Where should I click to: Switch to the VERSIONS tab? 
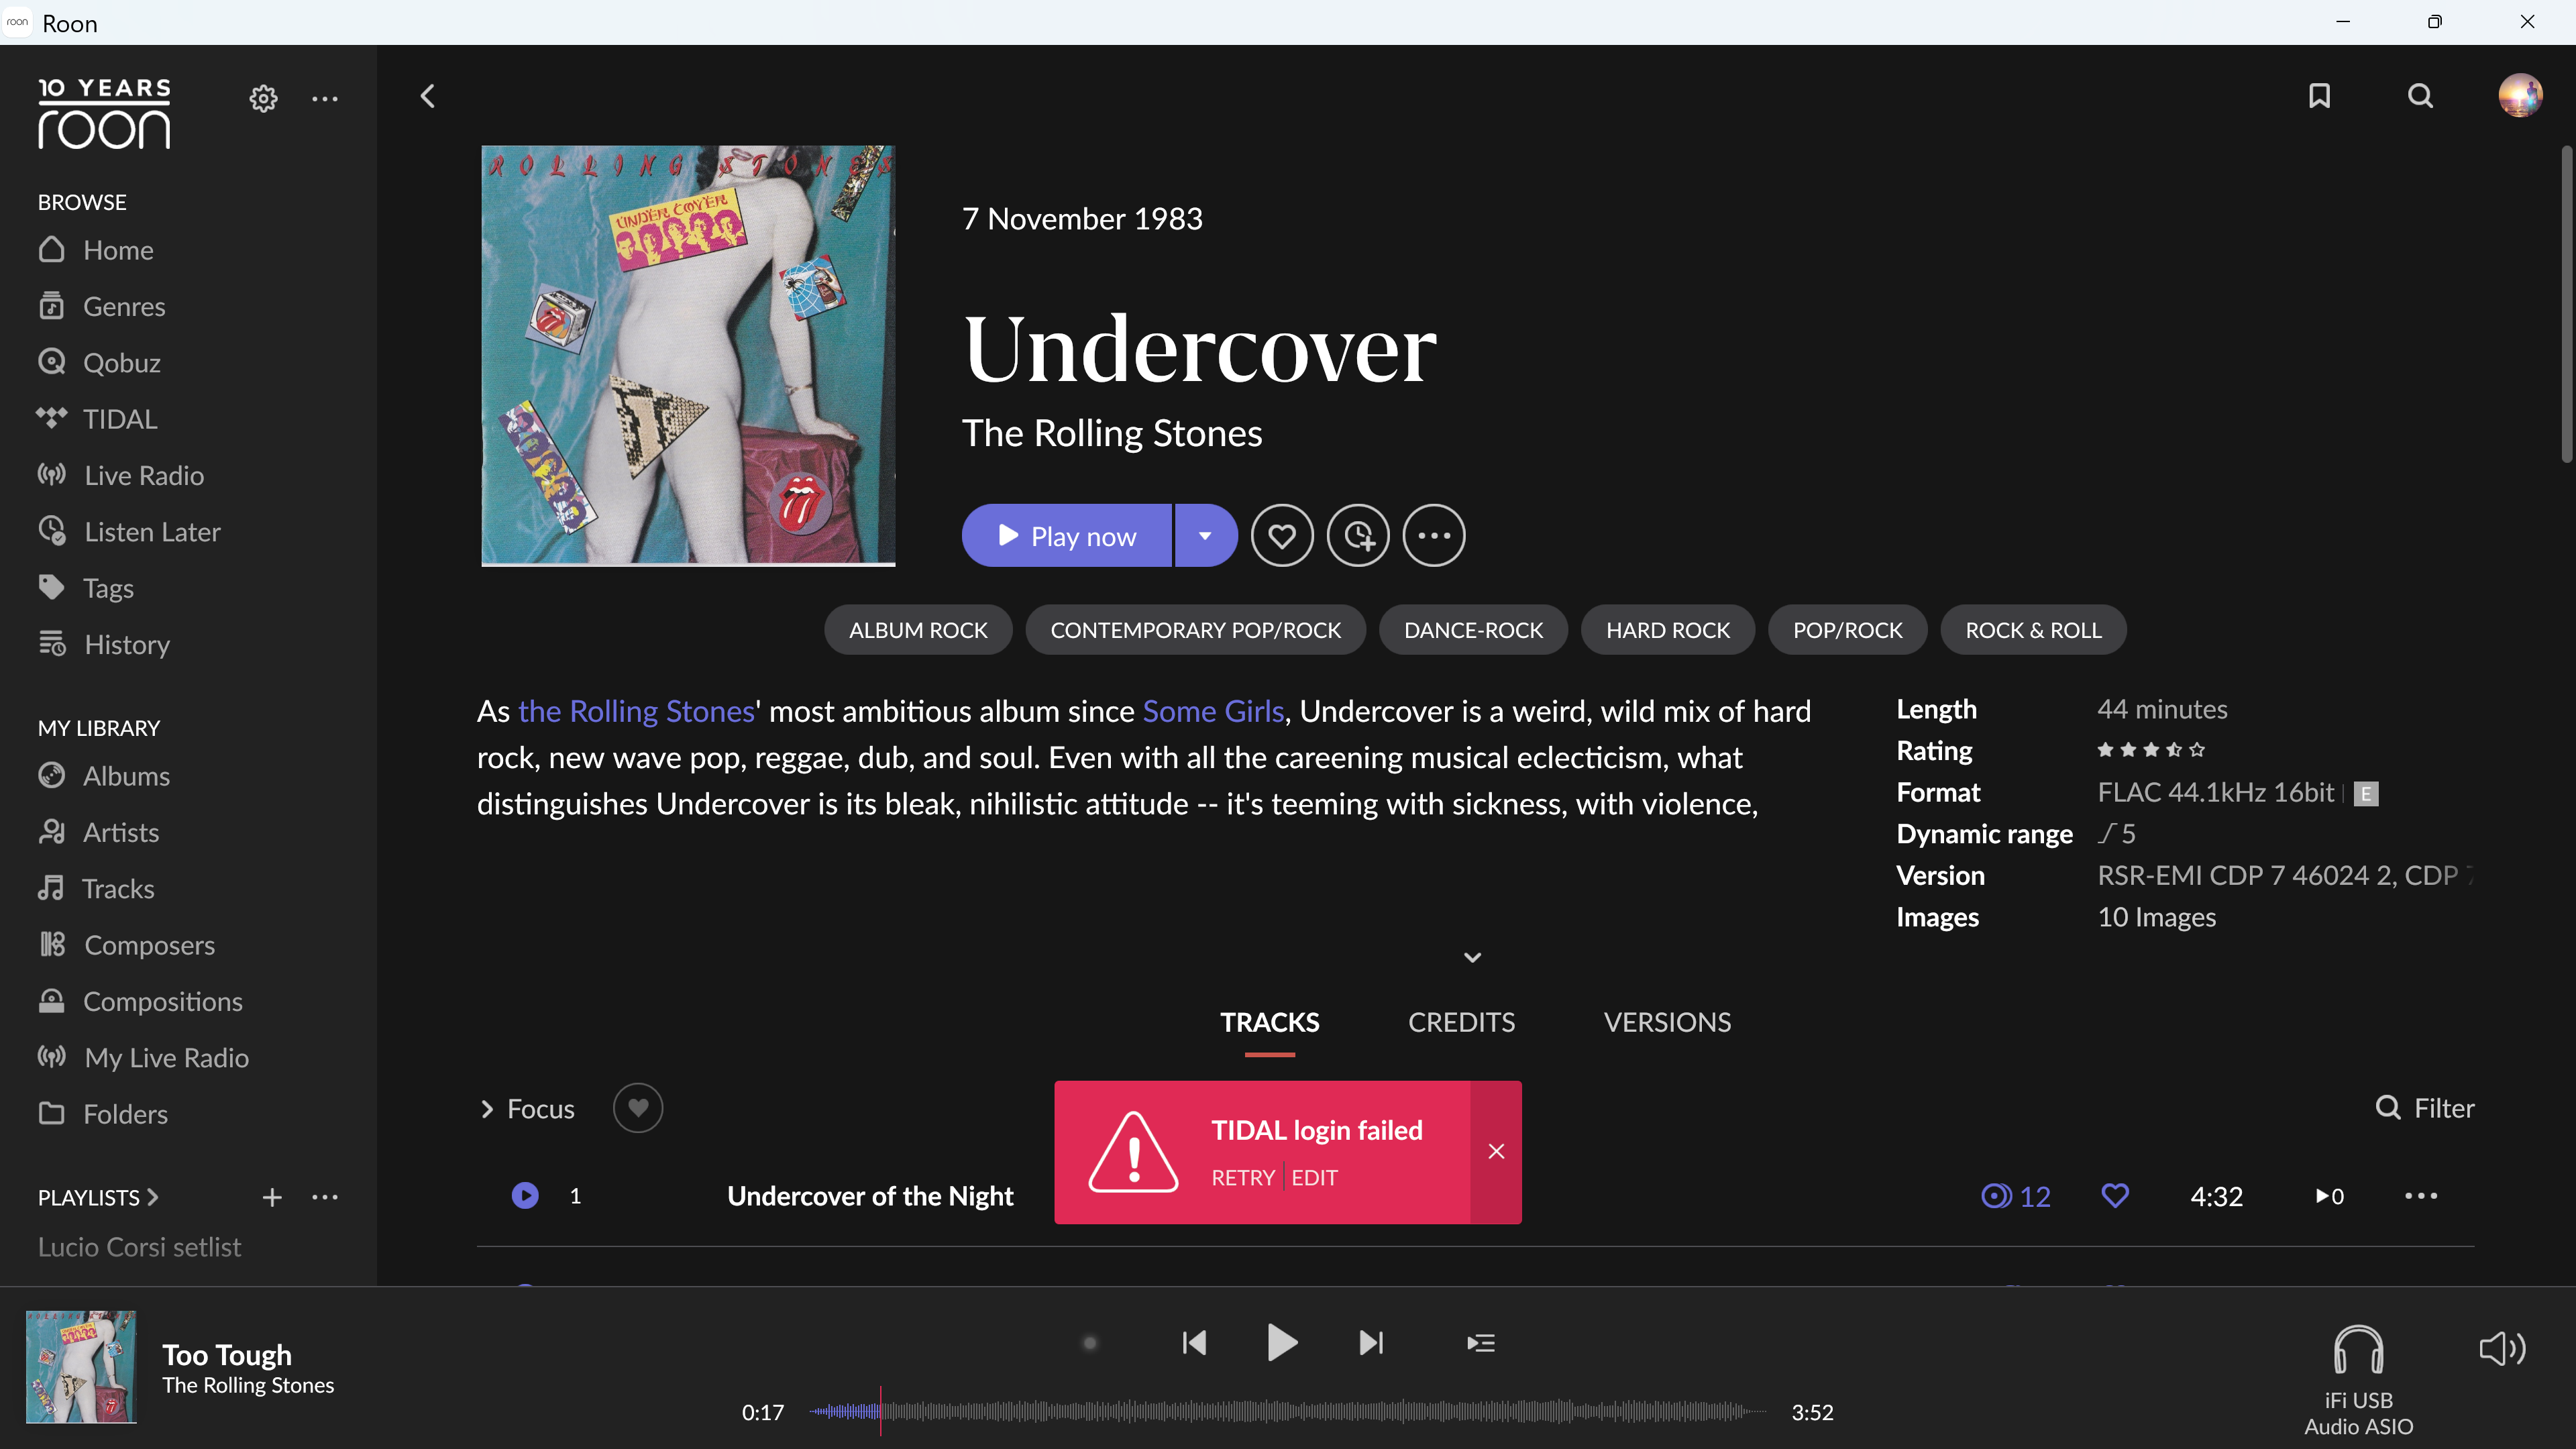pos(1668,1022)
